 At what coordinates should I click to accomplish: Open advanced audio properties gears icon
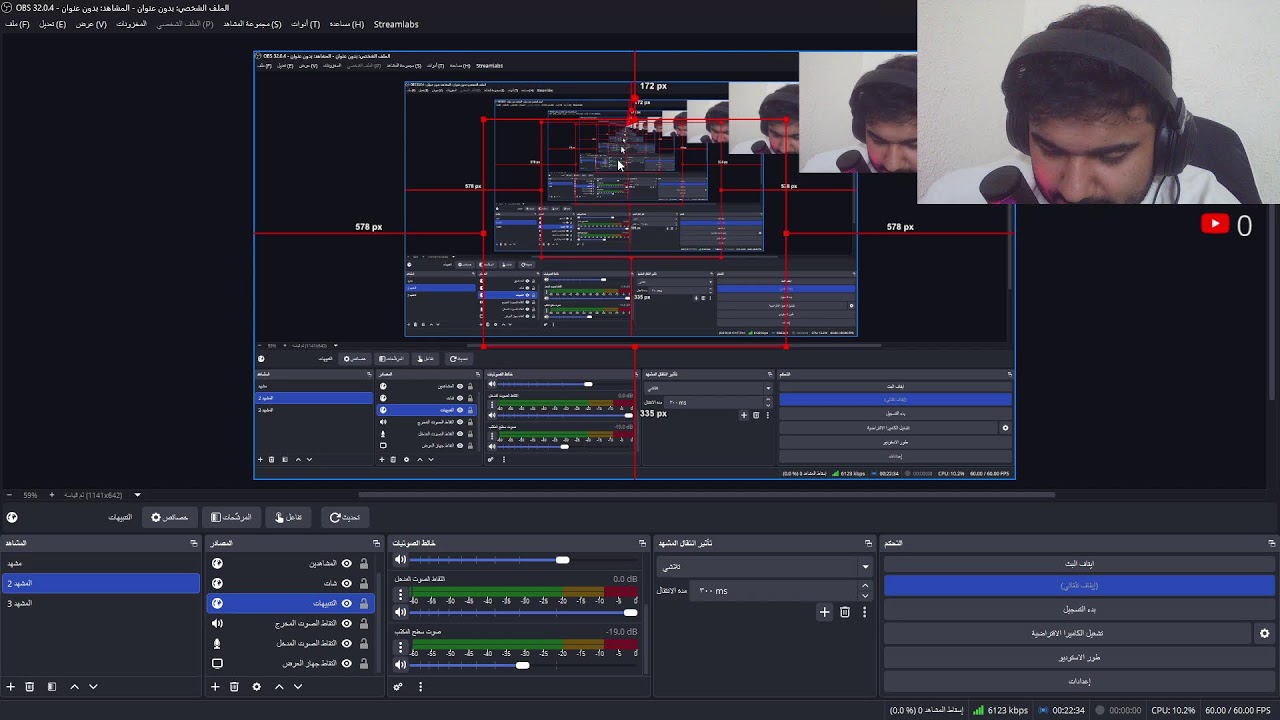click(x=398, y=687)
